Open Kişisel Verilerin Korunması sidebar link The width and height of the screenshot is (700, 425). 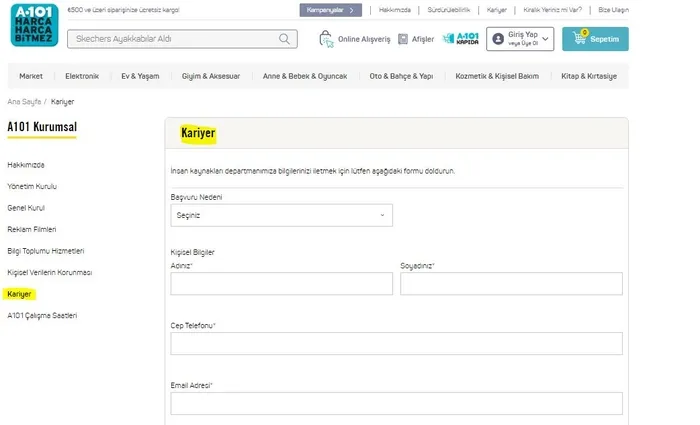pyautogui.click(x=49, y=272)
